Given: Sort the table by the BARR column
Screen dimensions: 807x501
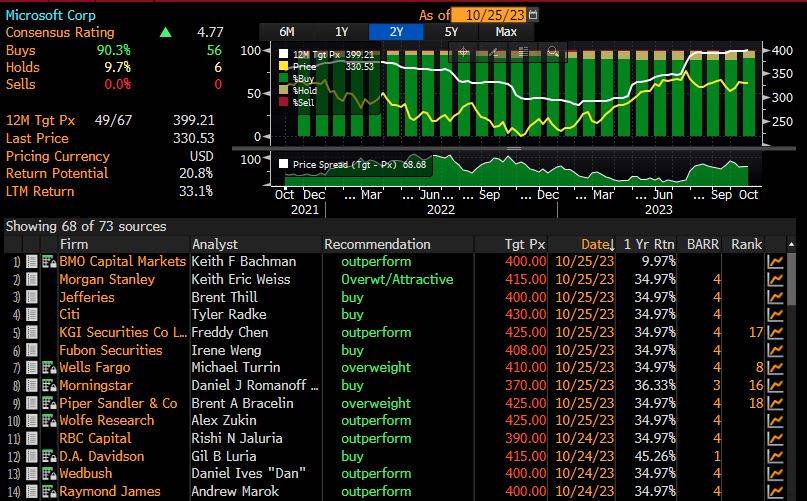Looking at the screenshot, I should 703,244.
